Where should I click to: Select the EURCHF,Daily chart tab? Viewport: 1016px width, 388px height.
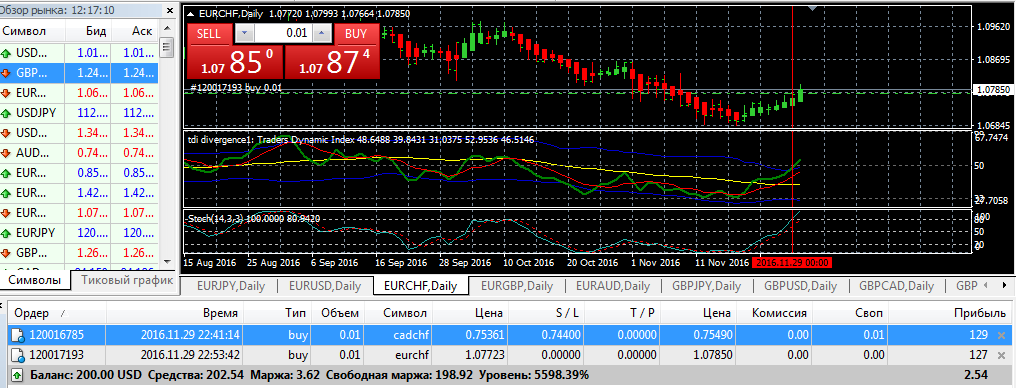tap(421, 286)
